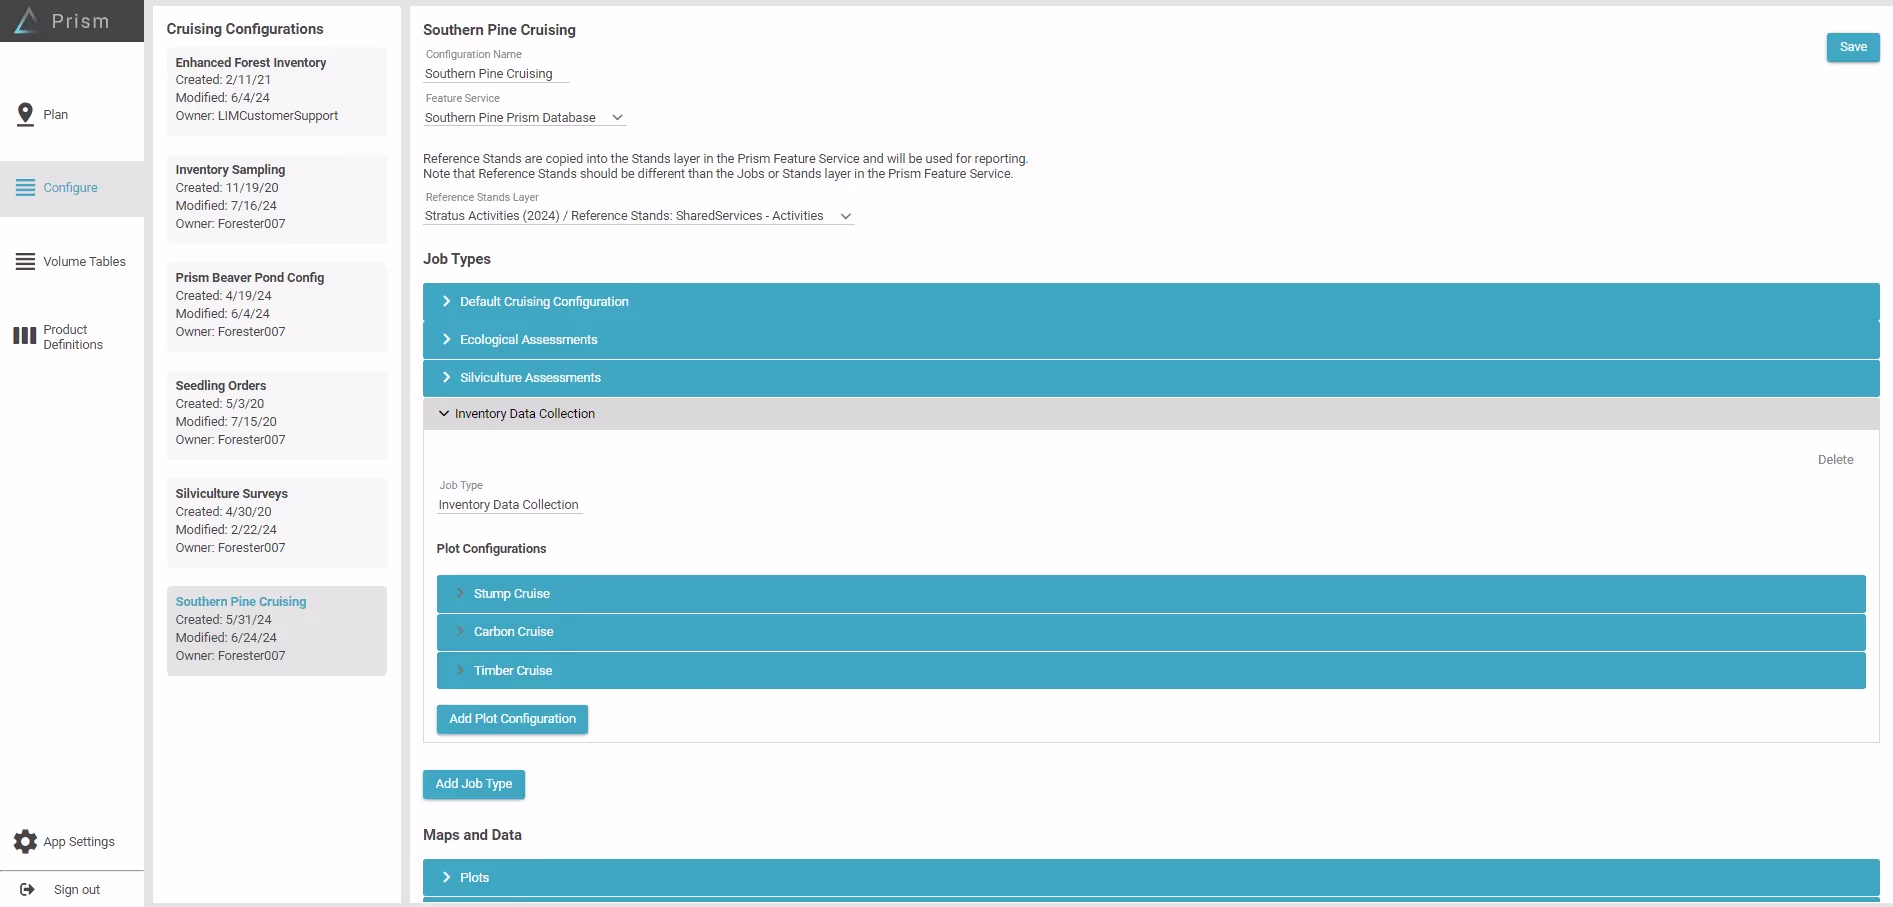Image resolution: width=1893 pixels, height=907 pixels.
Task: Expand Carbon Cruise plot configuration
Action: click(1151, 632)
